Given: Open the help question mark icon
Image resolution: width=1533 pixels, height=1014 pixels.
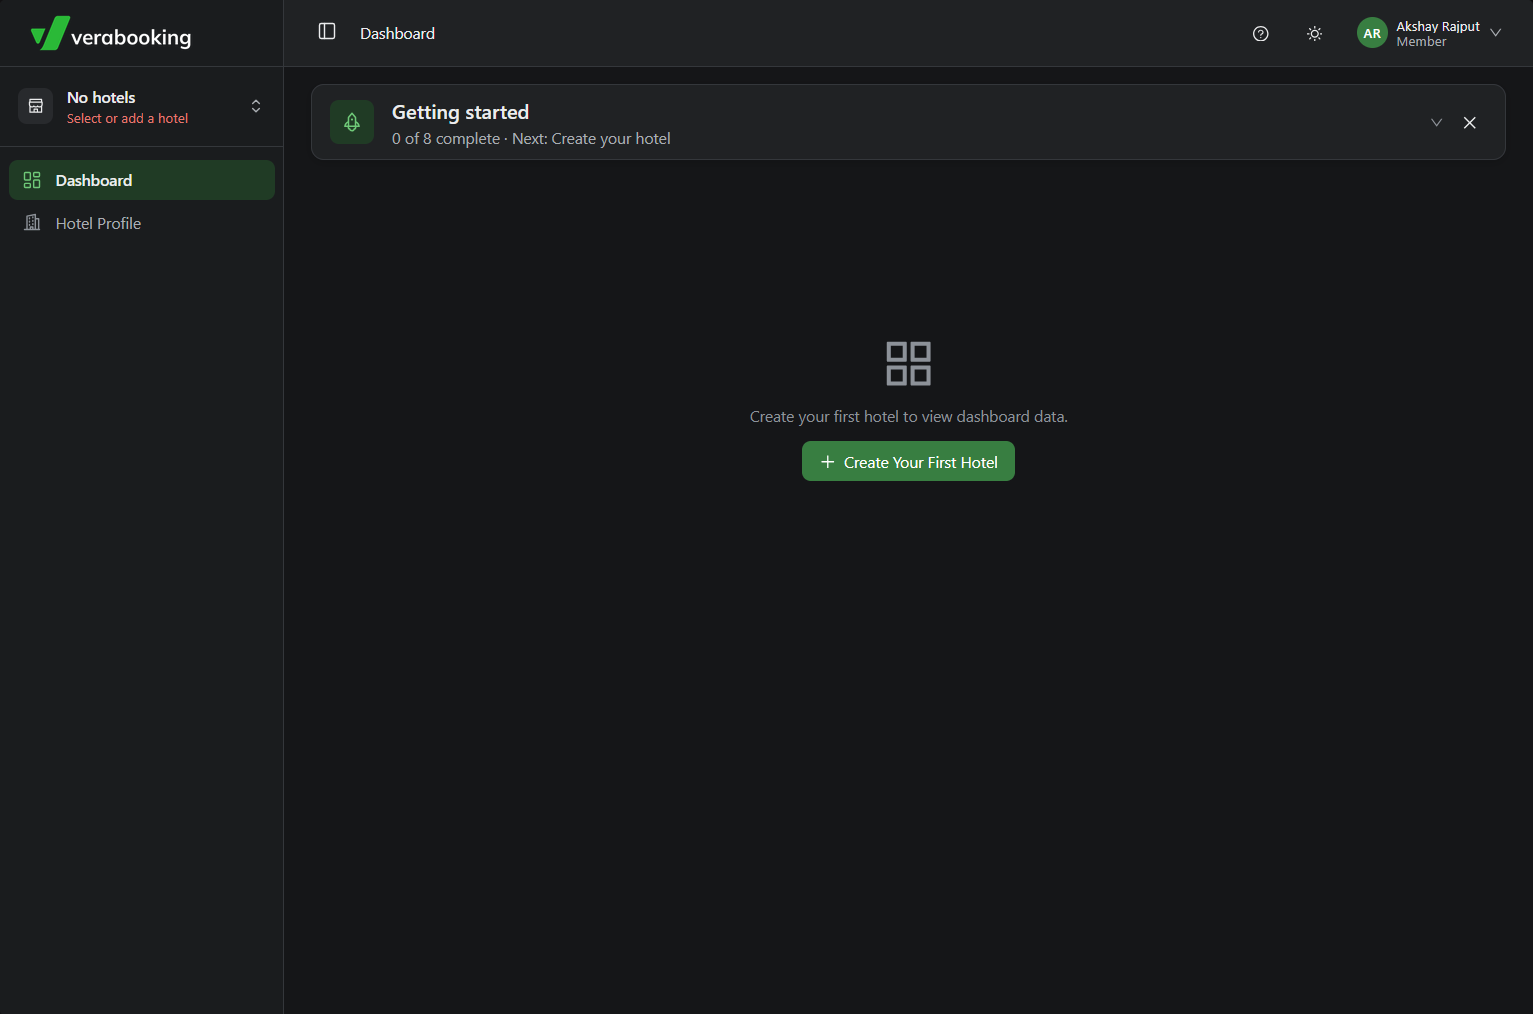Looking at the screenshot, I should [1261, 34].
